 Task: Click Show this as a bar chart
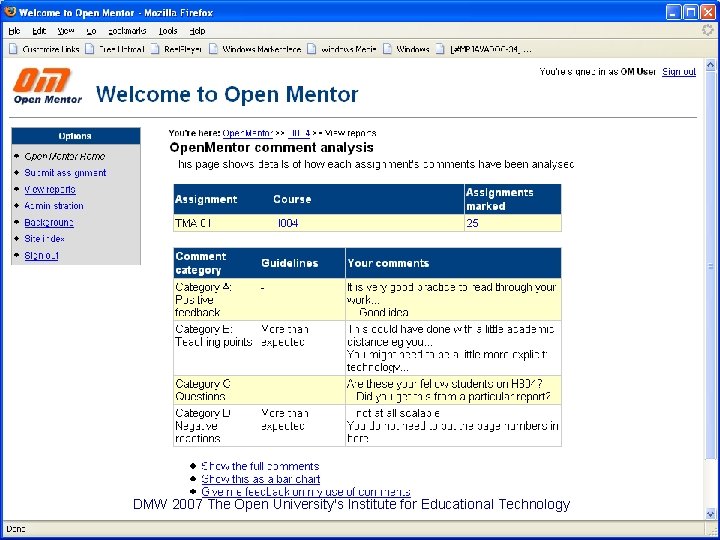(260, 479)
